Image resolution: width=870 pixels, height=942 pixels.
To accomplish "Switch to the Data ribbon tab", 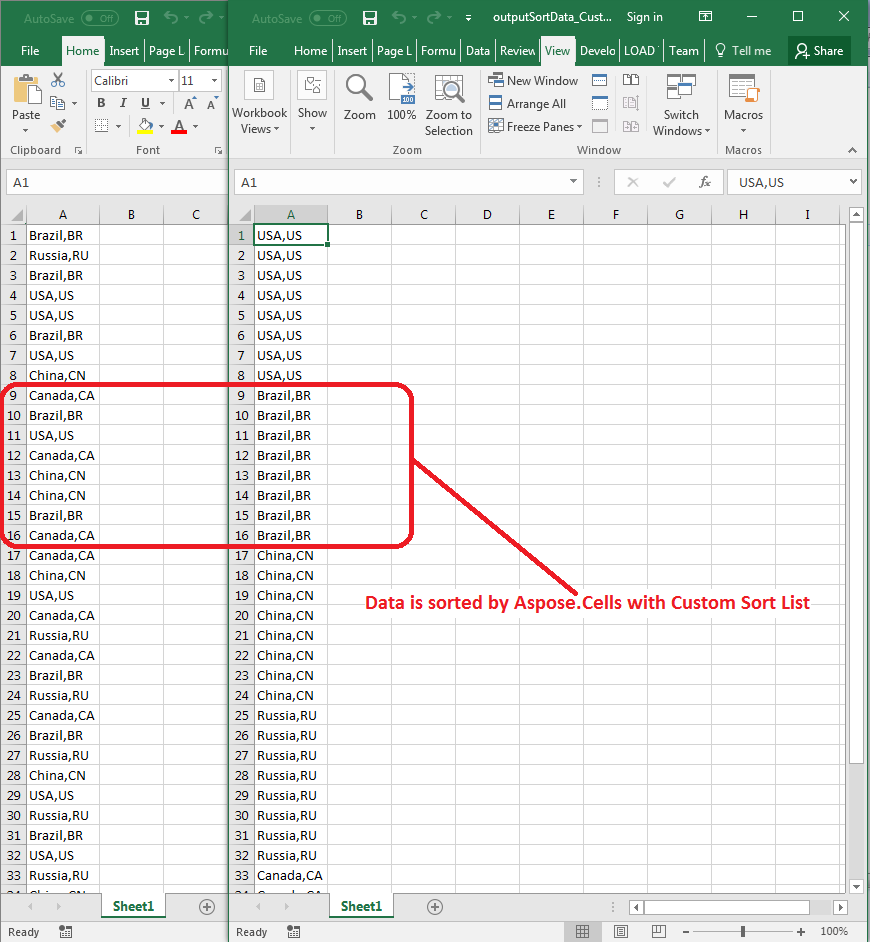I will click(477, 50).
